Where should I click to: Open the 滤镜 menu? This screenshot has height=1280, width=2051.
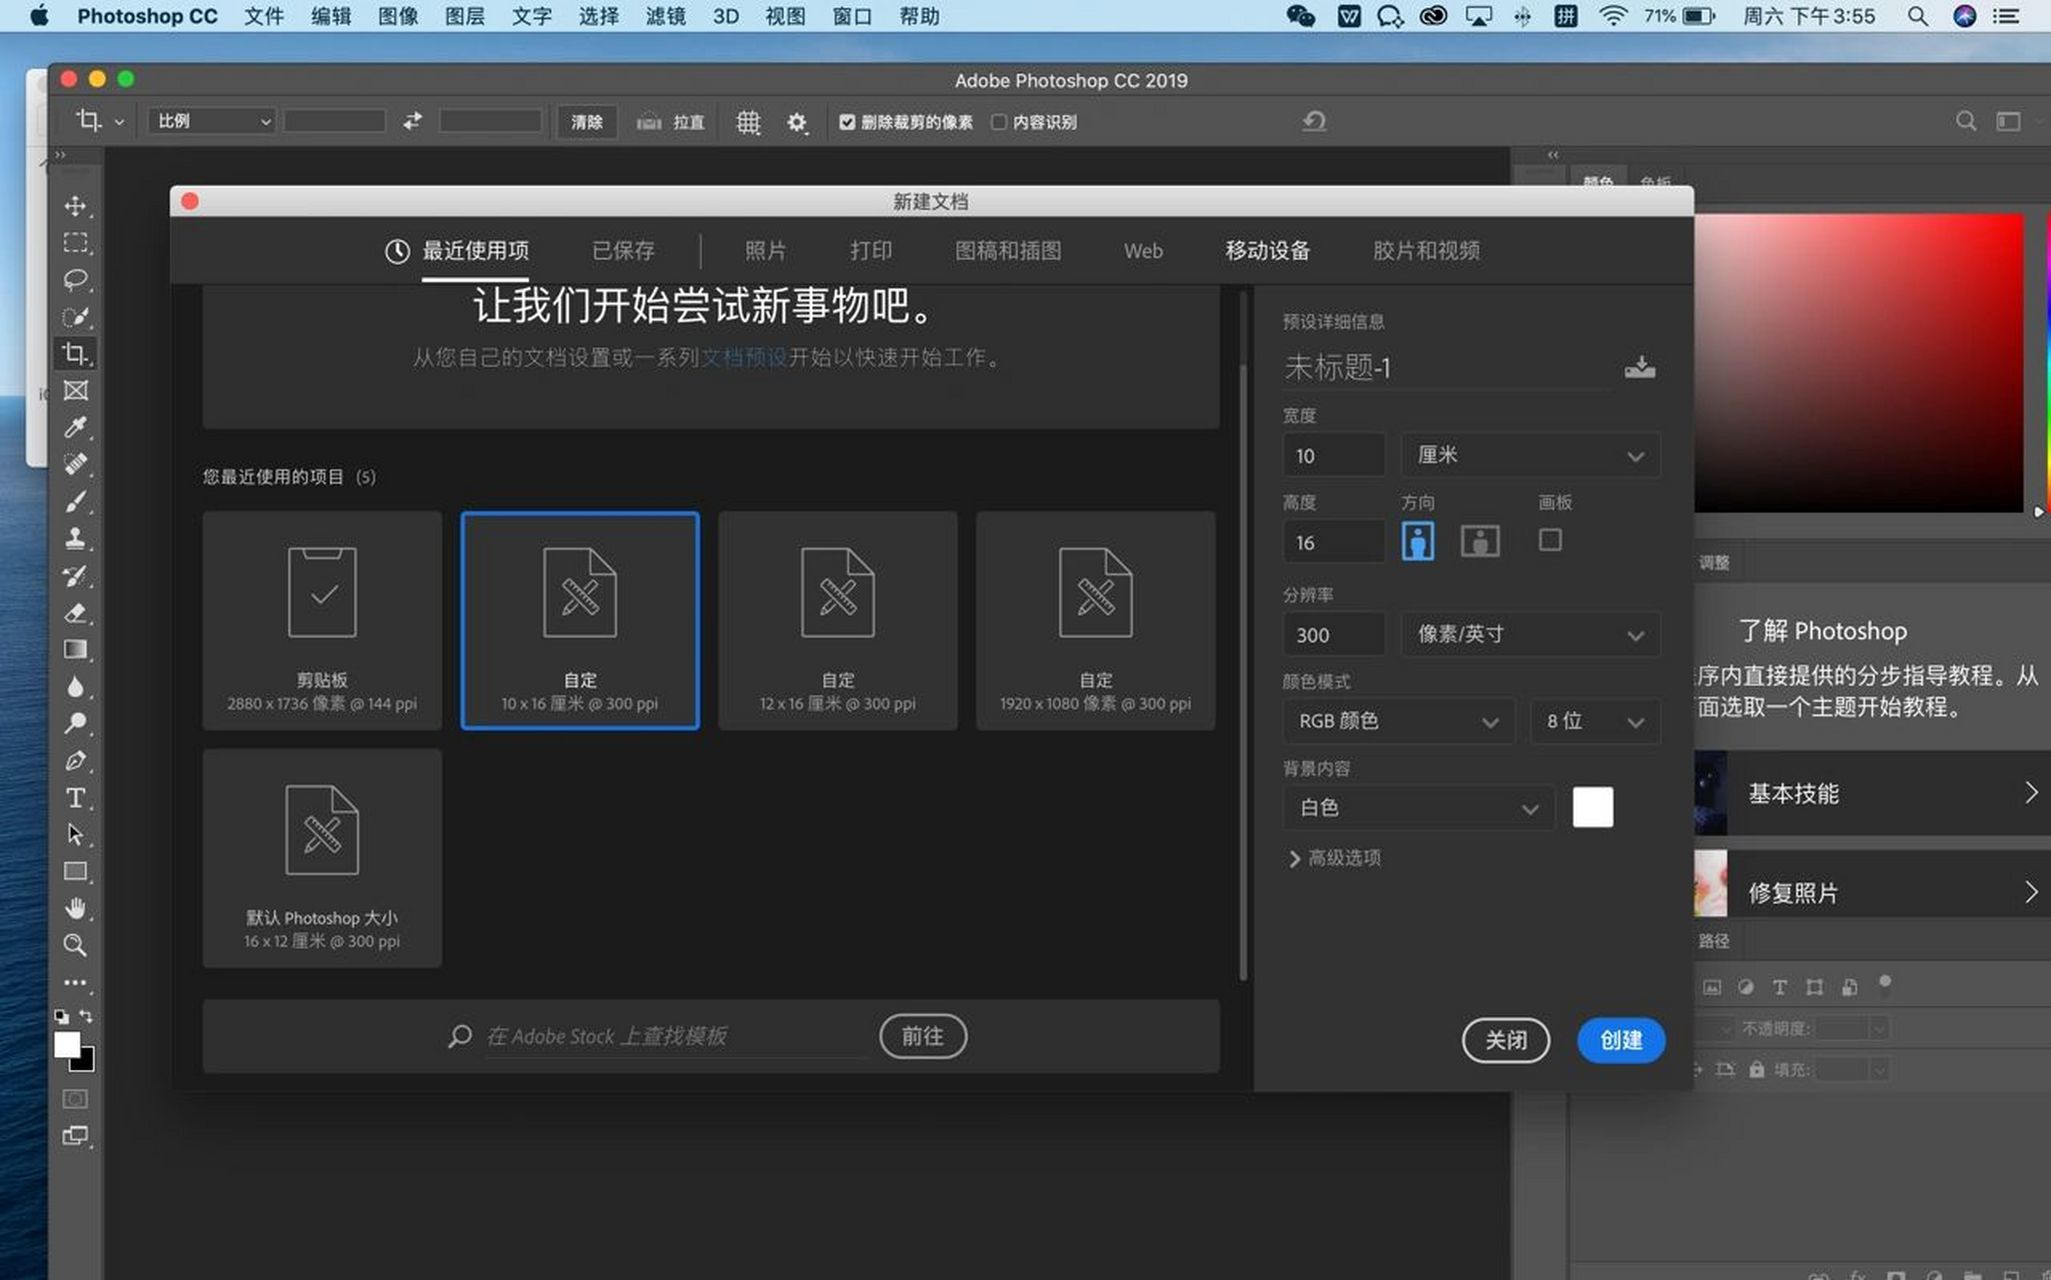pyautogui.click(x=665, y=16)
